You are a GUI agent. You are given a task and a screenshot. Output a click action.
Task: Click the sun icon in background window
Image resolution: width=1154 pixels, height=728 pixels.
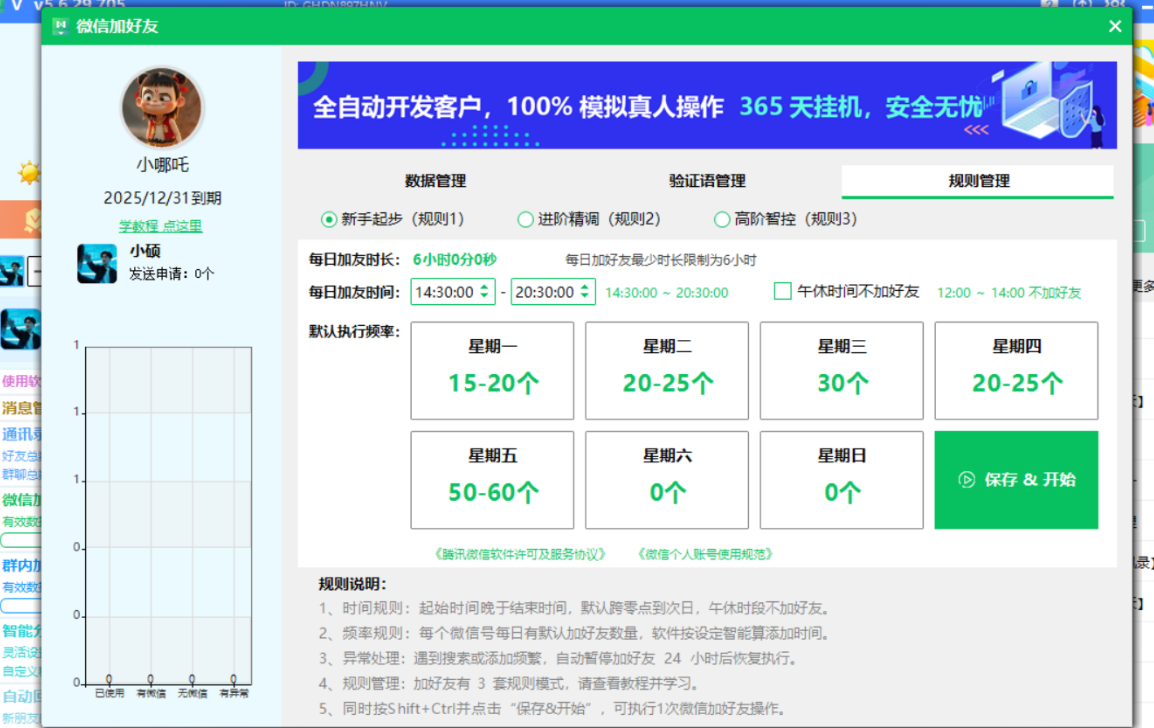(29, 173)
